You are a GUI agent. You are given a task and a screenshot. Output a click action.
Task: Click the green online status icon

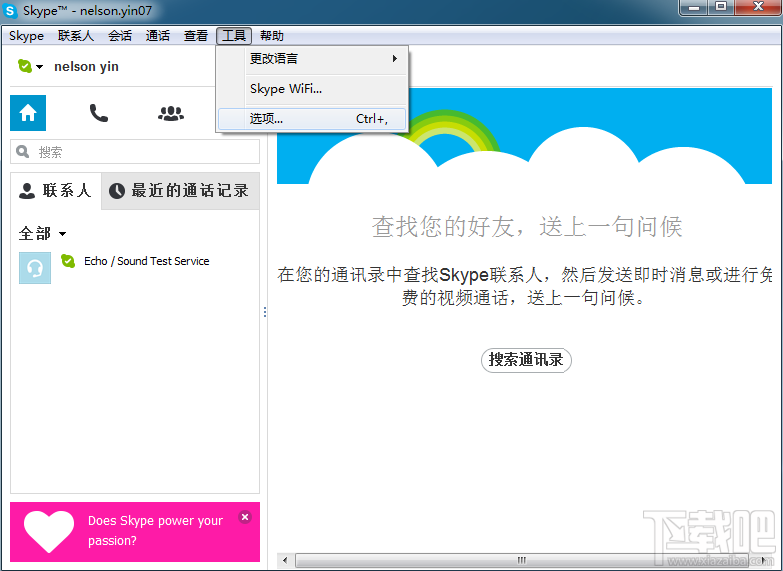(x=24, y=66)
